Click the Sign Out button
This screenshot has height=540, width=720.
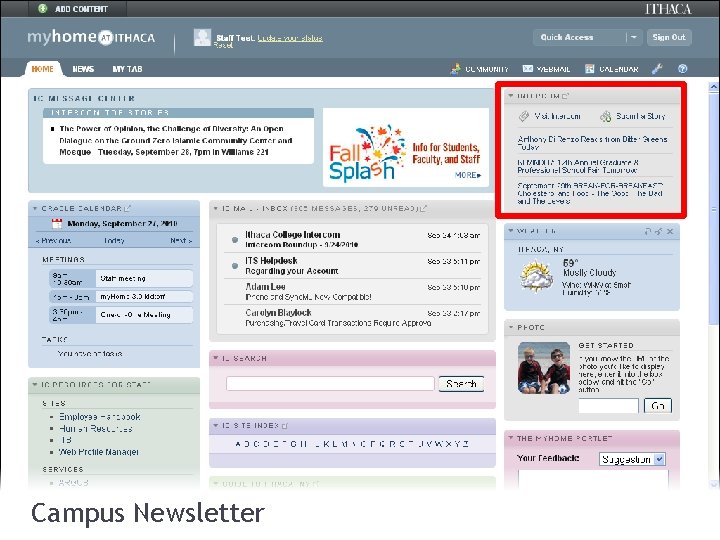[x=669, y=37]
